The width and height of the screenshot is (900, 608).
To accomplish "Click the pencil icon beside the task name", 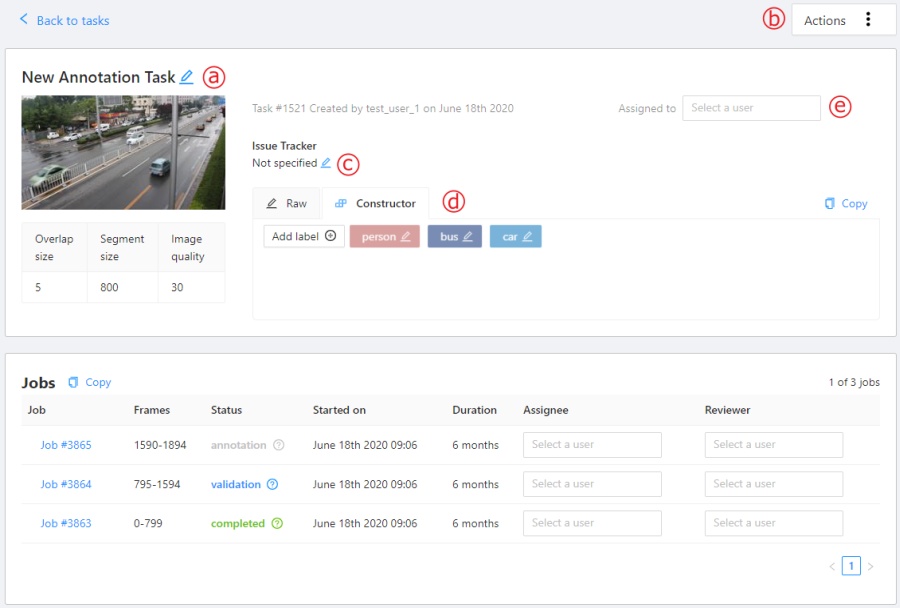I will [x=187, y=77].
